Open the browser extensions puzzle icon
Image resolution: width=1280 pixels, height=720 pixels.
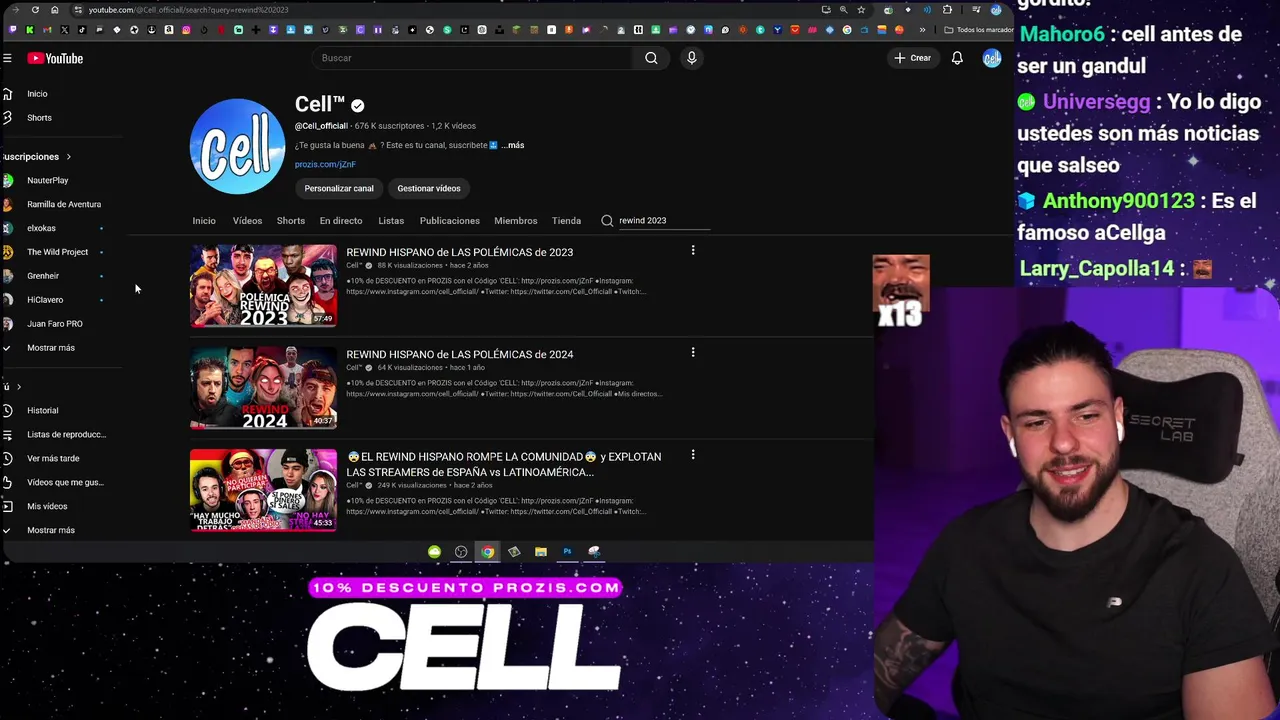(947, 10)
